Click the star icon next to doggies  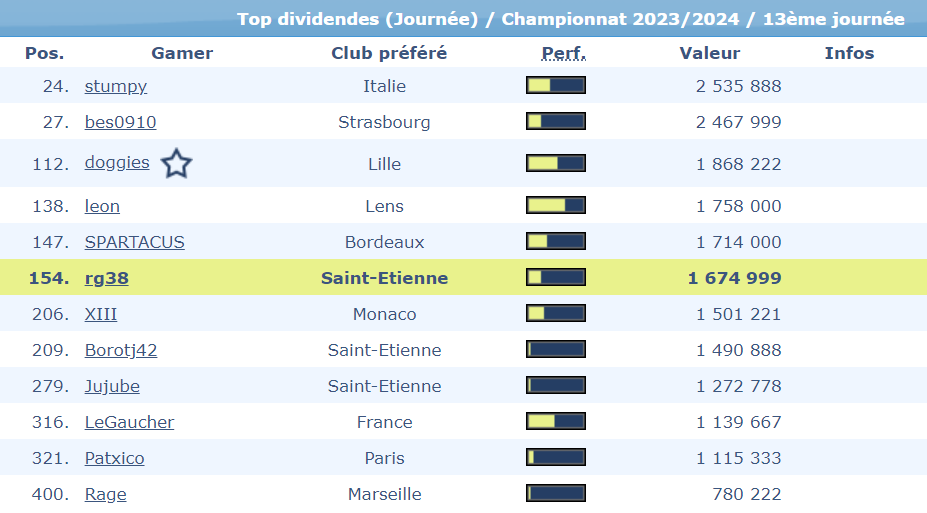coord(176,163)
